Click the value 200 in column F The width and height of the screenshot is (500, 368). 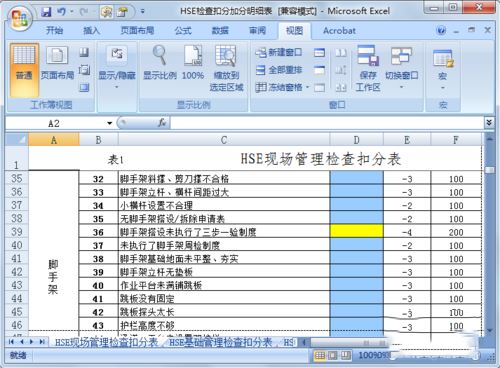tap(456, 232)
